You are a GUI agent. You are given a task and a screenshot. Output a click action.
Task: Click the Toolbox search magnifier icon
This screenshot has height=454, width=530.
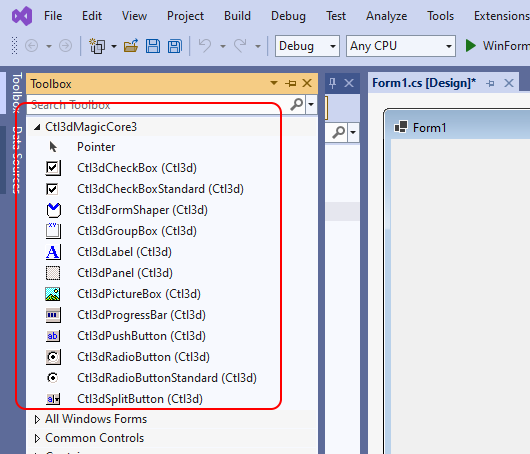point(296,105)
